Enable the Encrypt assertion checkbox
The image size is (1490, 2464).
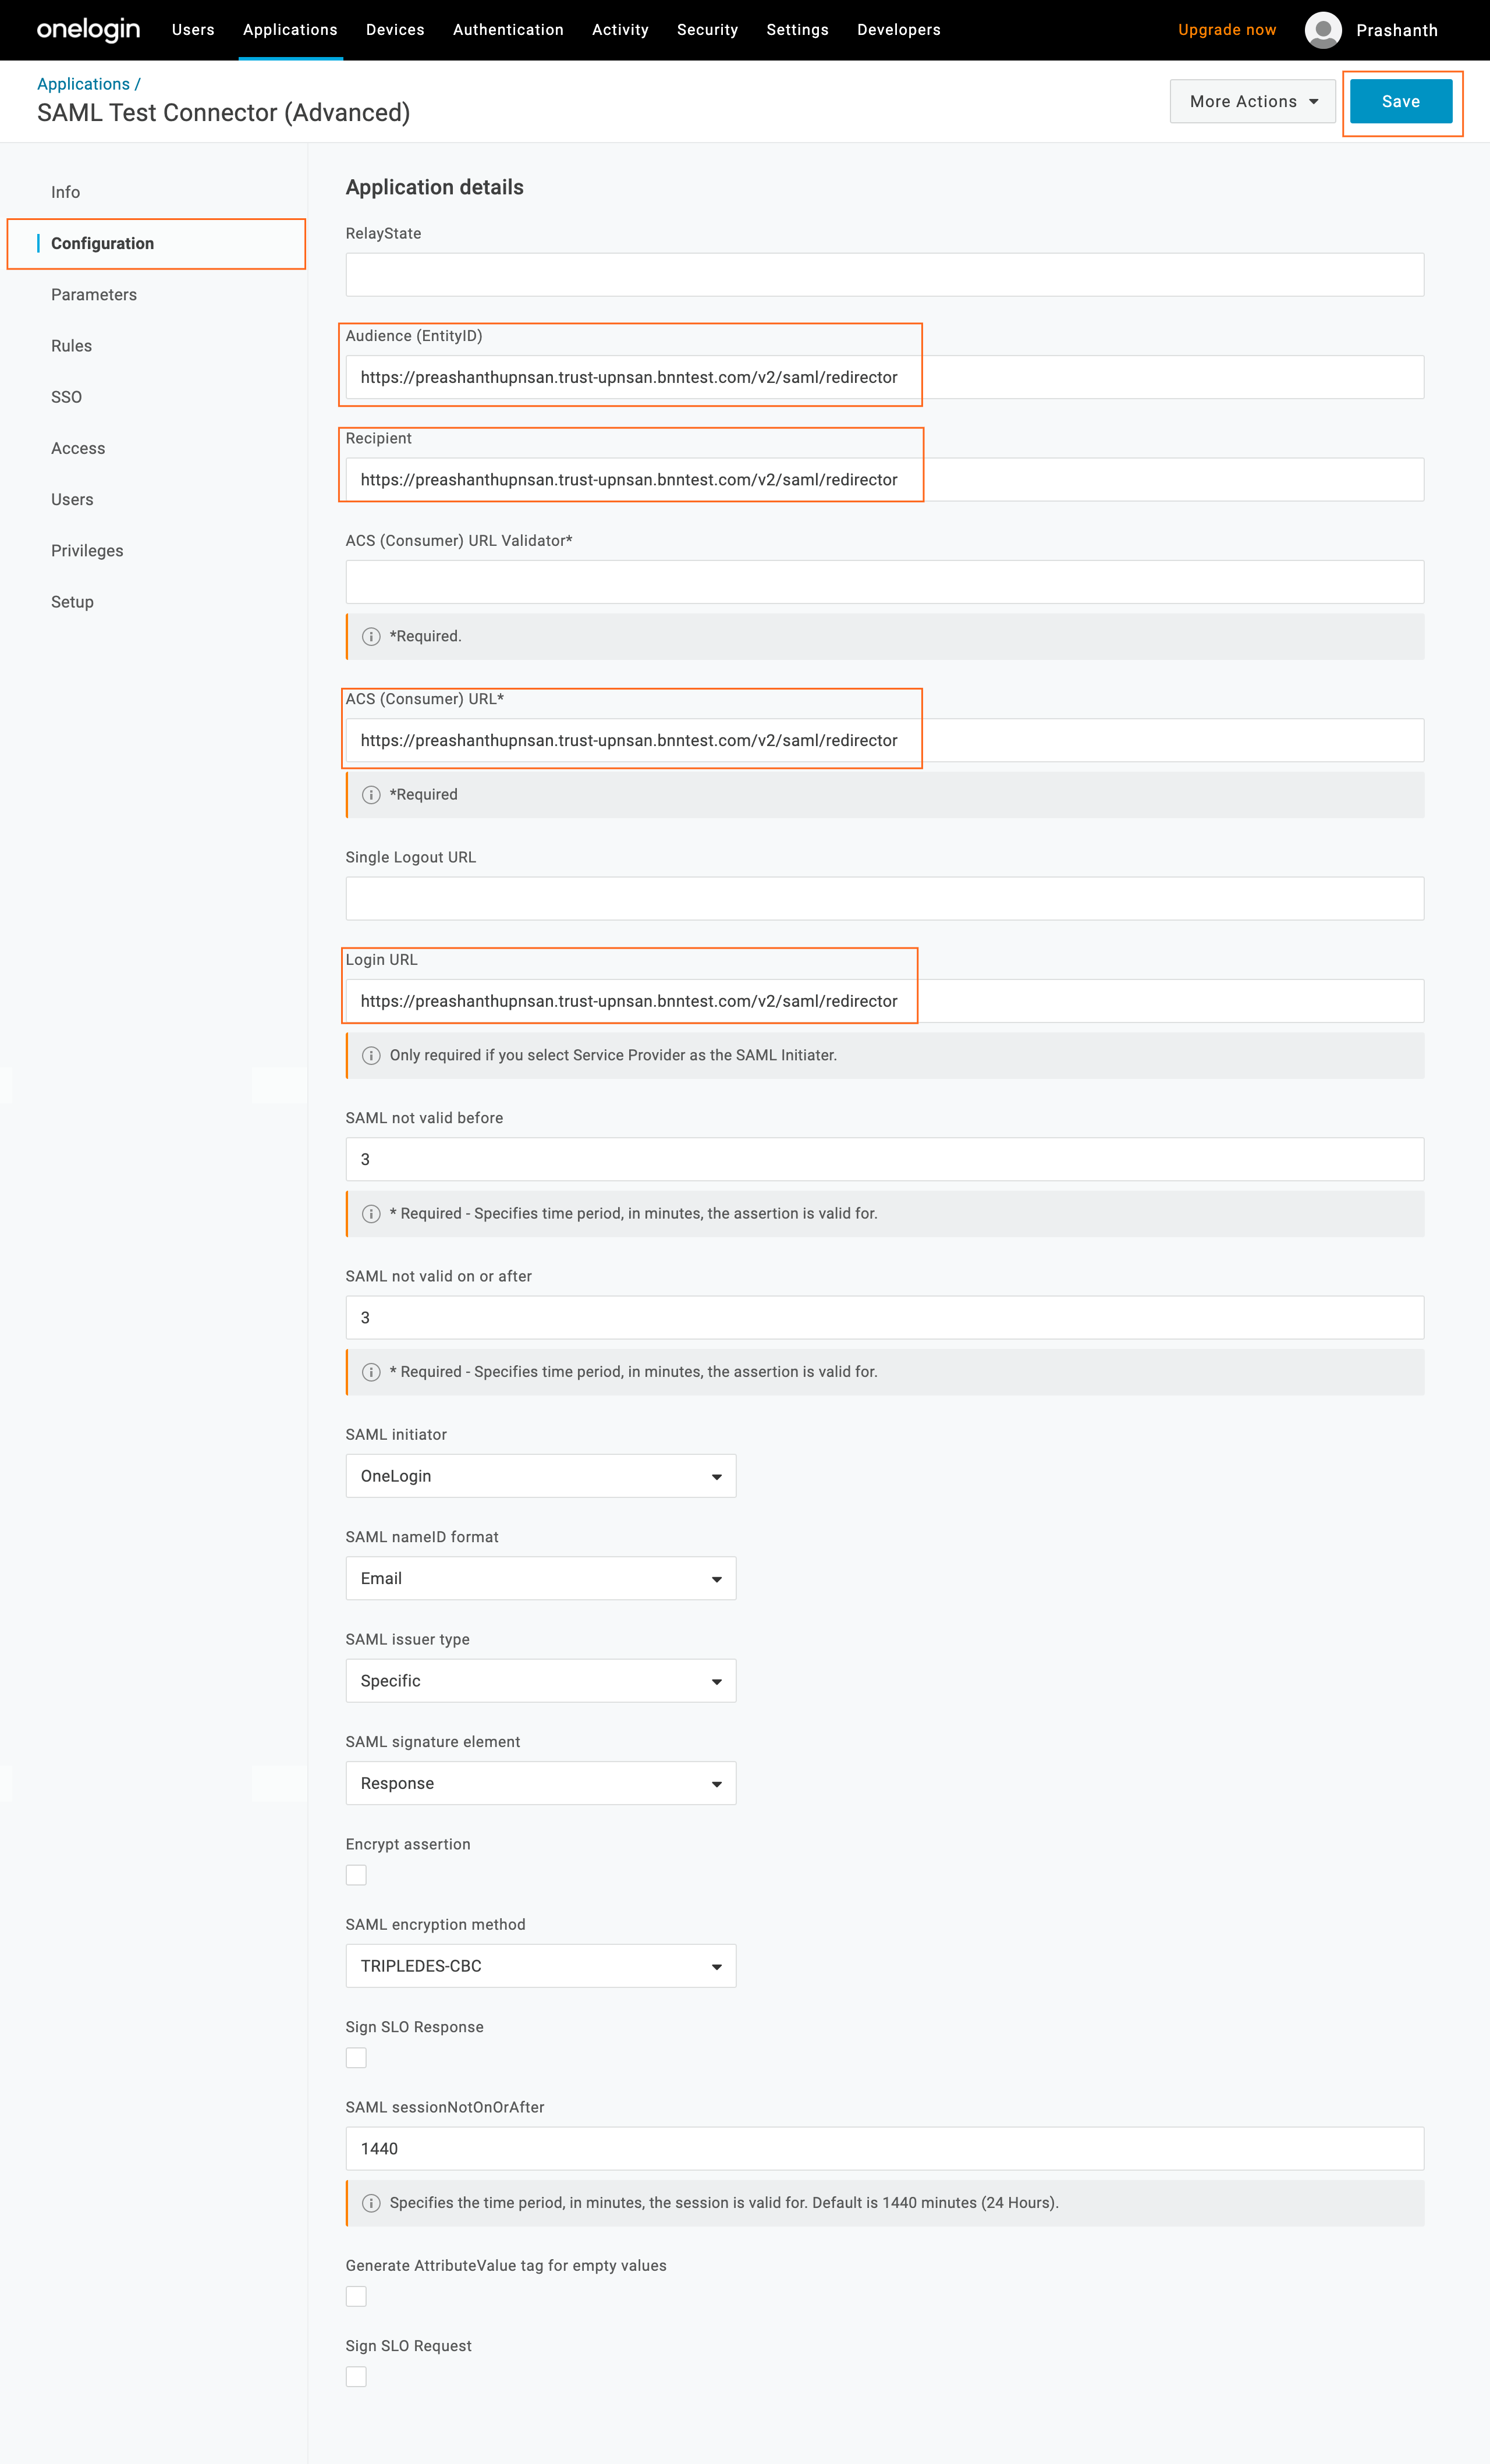coord(356,1875)
